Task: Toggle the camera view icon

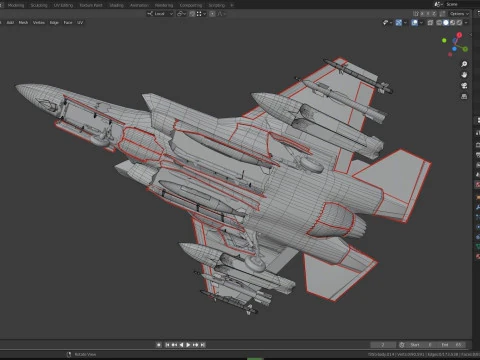Action: pyautogui.click(x=464, y=86)
